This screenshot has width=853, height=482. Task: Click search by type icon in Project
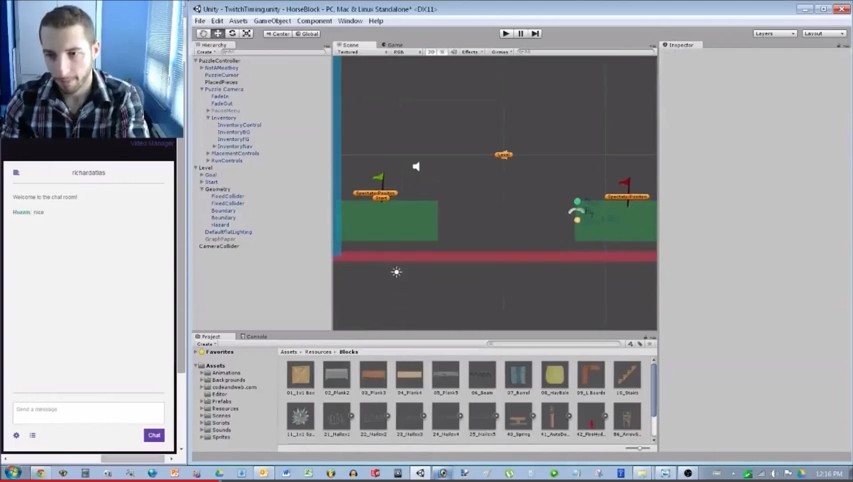[631, 344]
